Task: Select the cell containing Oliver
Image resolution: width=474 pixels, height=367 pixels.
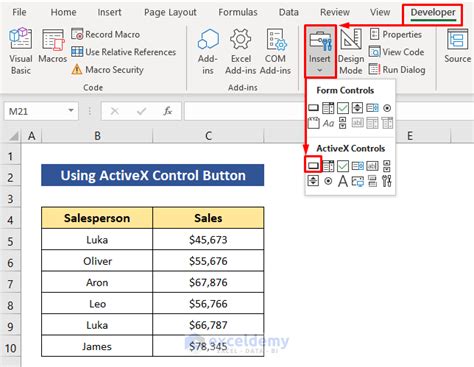Action: point(97,261)
